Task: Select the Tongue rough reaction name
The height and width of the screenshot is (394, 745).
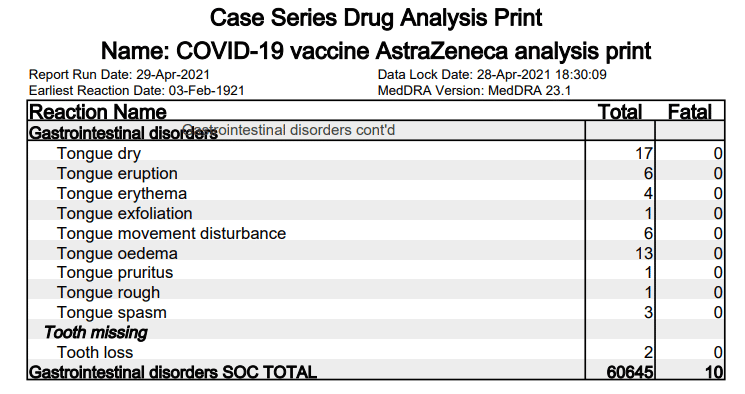Action: click(x=108, y=293)
